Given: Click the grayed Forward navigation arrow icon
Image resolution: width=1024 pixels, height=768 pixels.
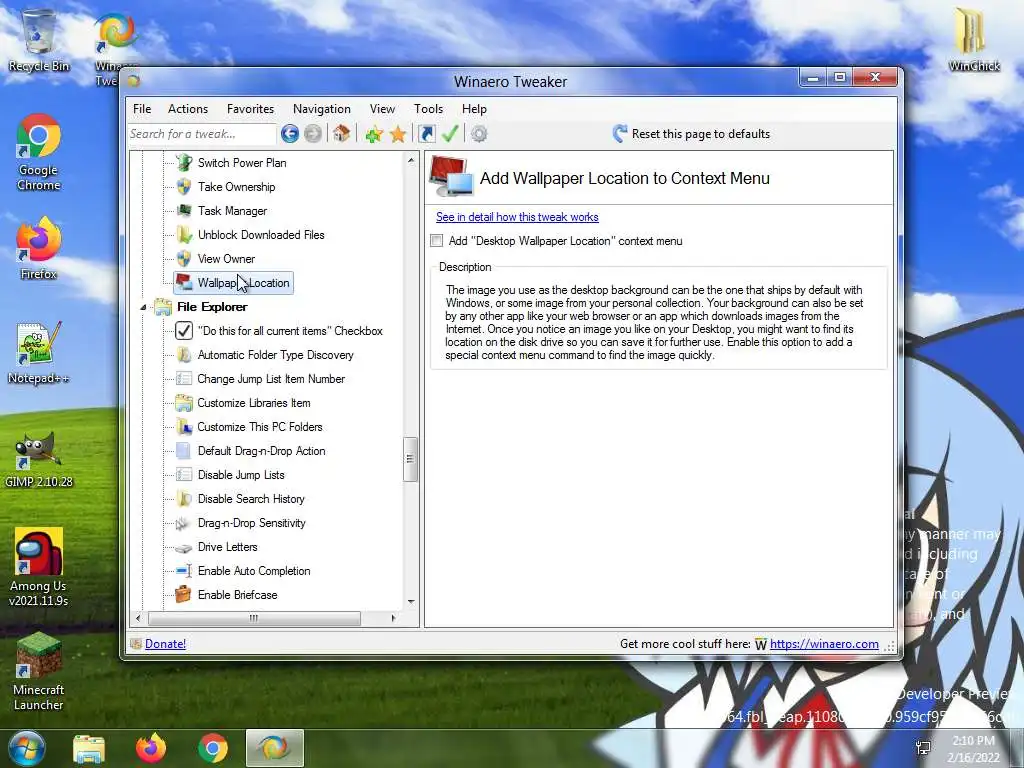Looking at the screenshot, I should pos(313,134).
